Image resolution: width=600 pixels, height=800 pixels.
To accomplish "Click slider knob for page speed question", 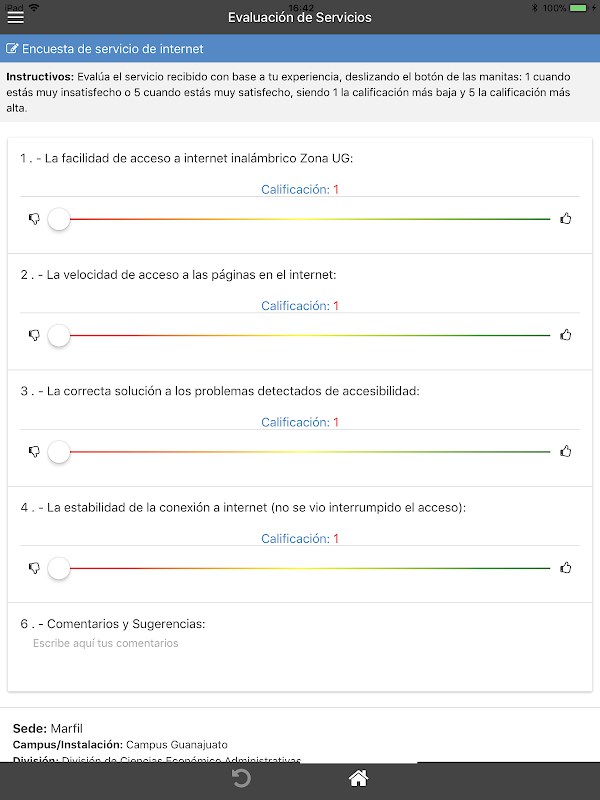I will [59, 336].
